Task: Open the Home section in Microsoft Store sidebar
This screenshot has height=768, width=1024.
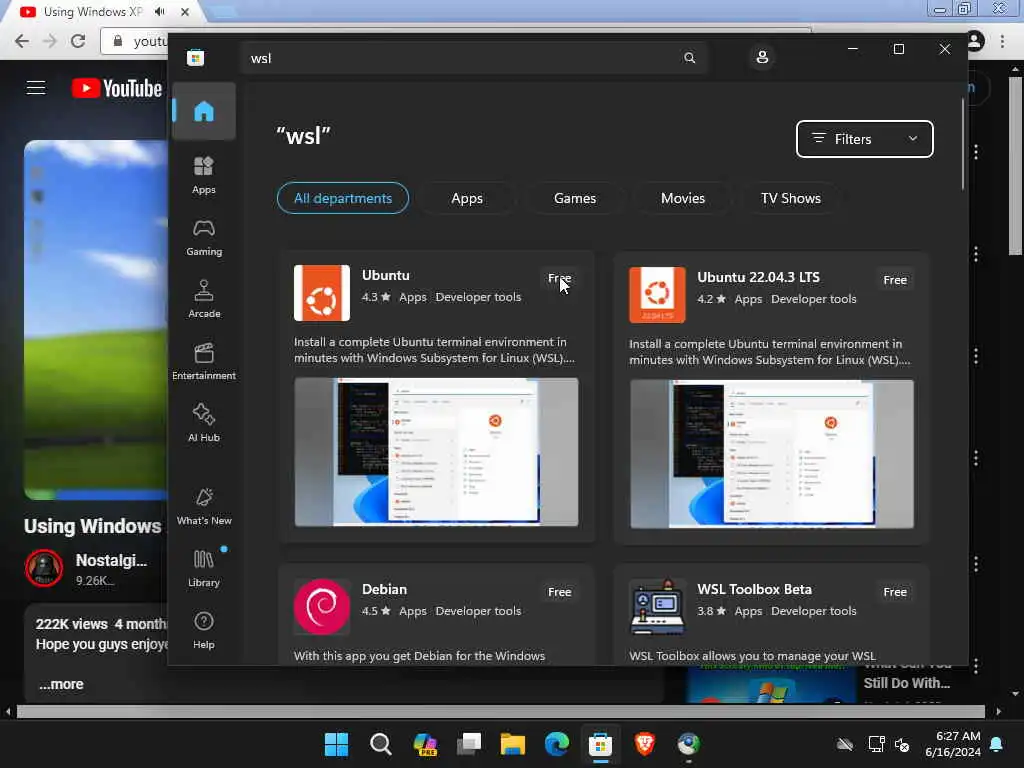Action: (204, 111)
